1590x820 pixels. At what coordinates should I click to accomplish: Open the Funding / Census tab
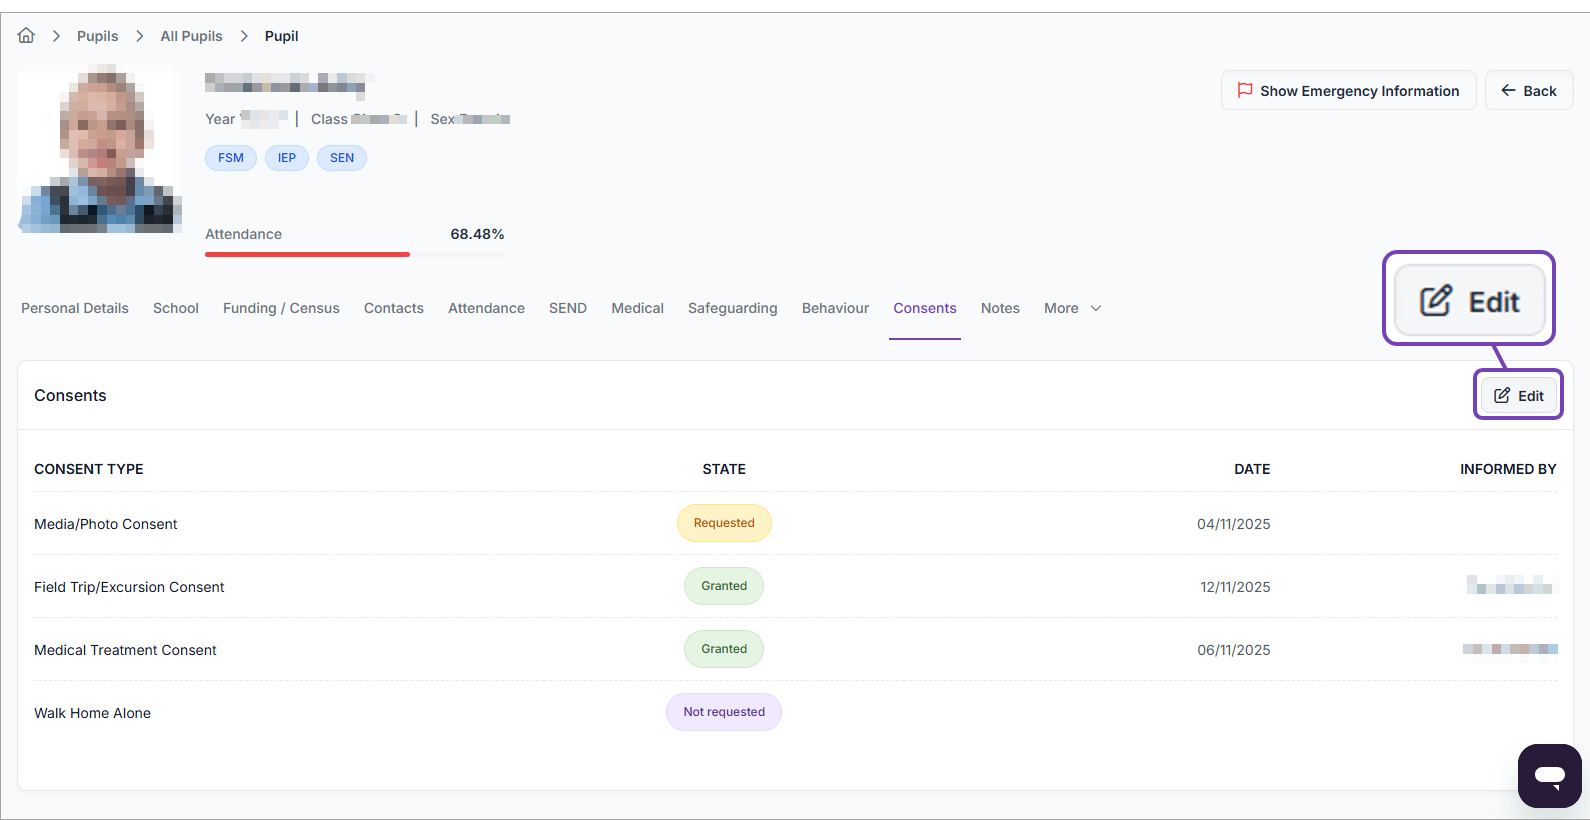pos(281,309)
